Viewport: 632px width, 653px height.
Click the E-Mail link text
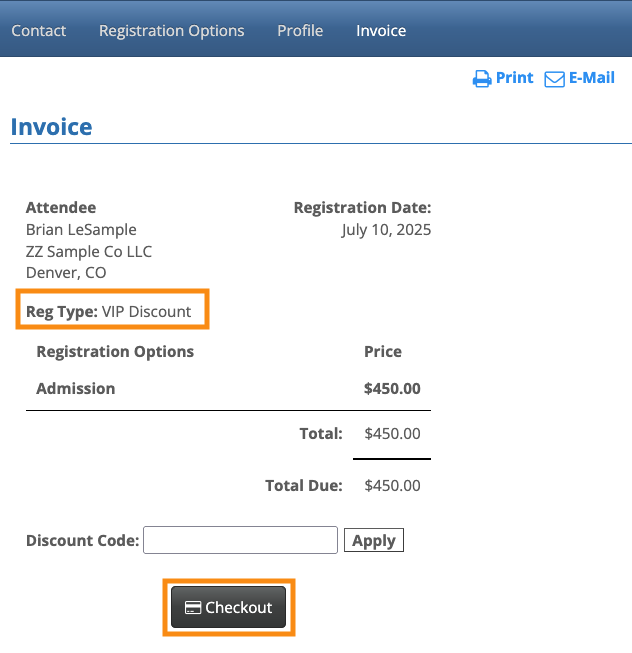[592, 78]
